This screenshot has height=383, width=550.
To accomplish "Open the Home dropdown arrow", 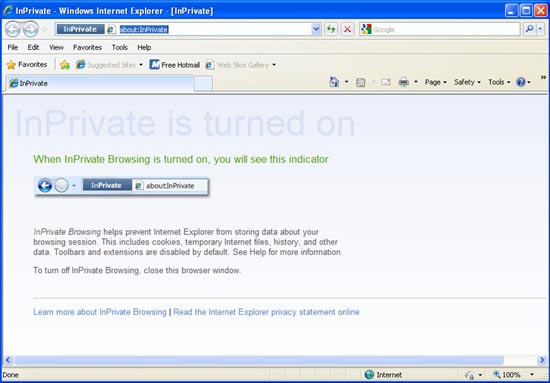I will [x=346, y=82].
